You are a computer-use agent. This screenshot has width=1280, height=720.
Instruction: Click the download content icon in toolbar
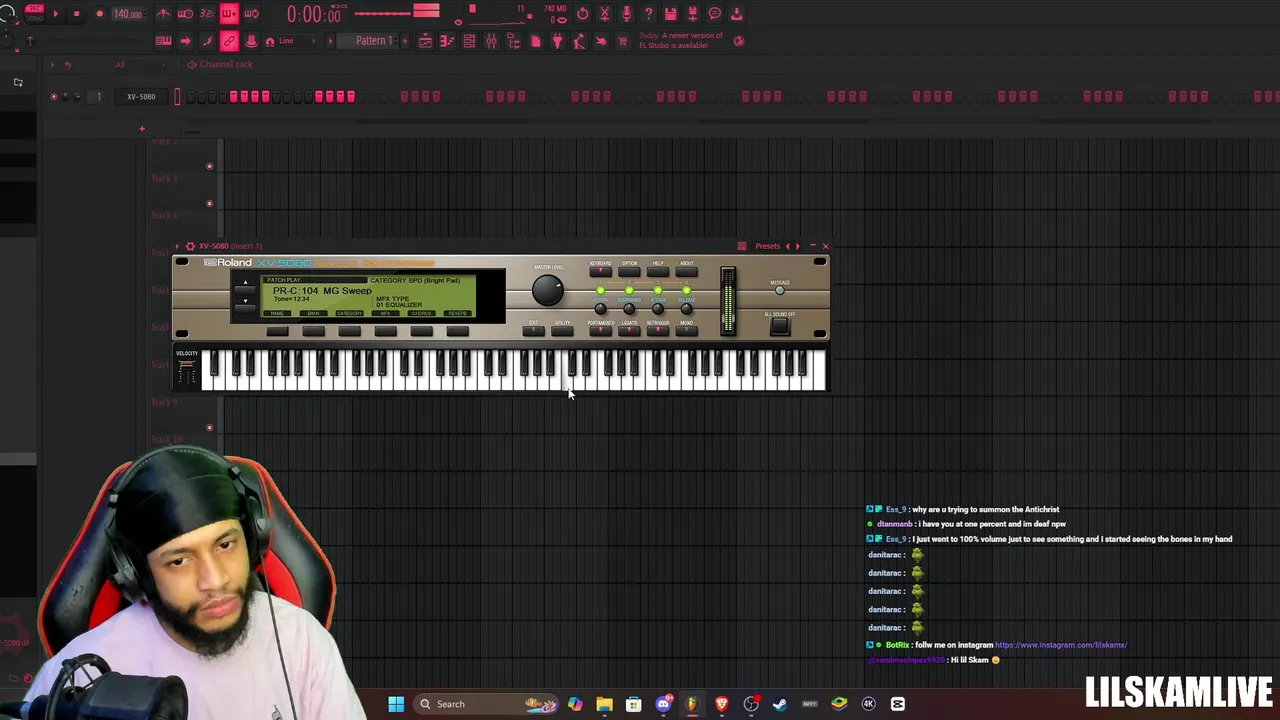point(737,14)
